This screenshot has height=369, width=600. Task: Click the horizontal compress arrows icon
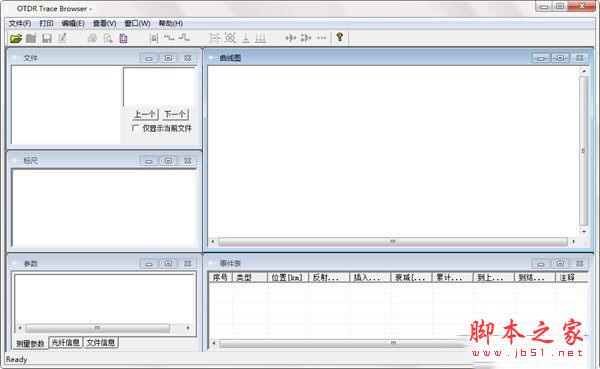291,38
